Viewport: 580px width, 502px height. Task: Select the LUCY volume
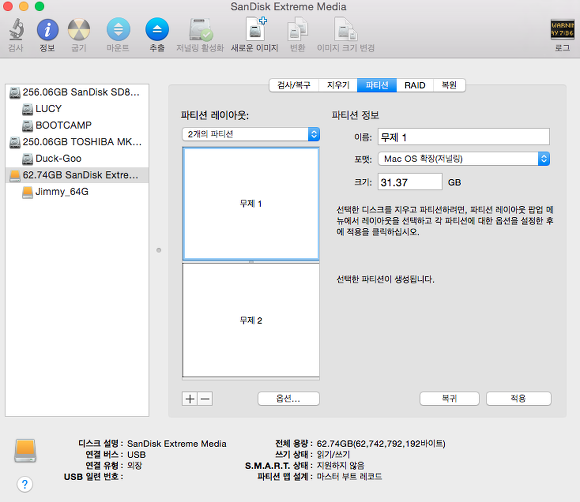pyautogui.click(x=77, y=109)
